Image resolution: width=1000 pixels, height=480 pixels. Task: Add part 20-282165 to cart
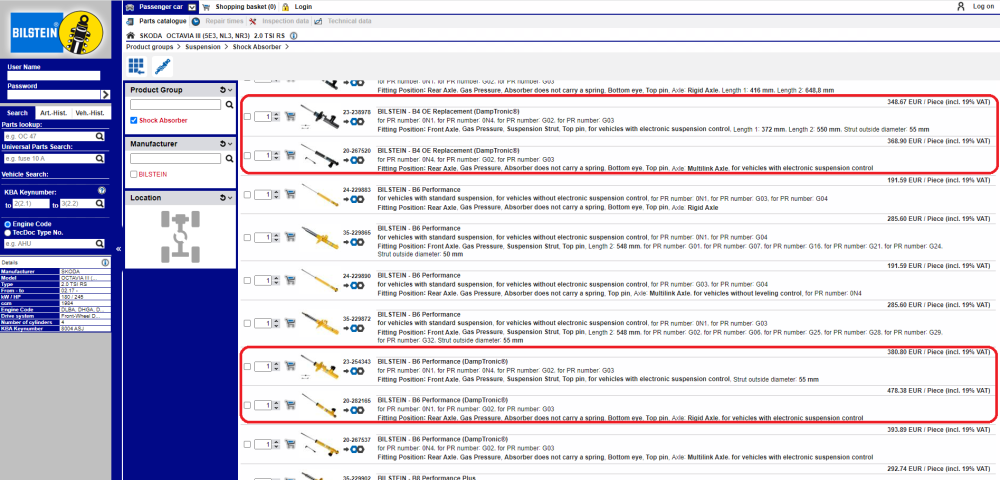[290, 405]
